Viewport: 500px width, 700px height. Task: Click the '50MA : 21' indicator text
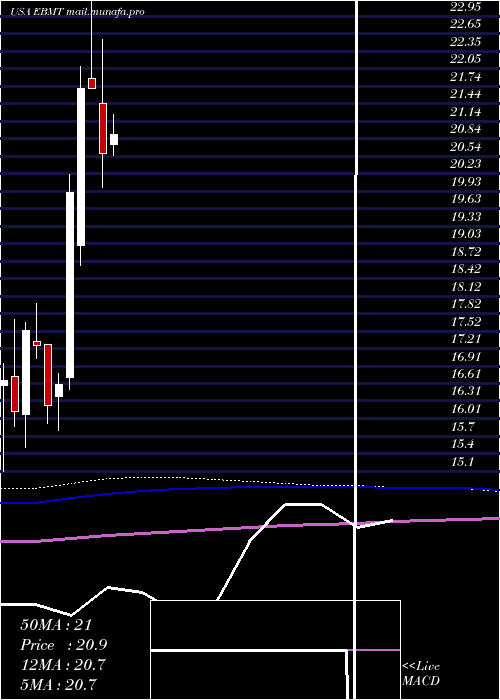pos(56,625)
